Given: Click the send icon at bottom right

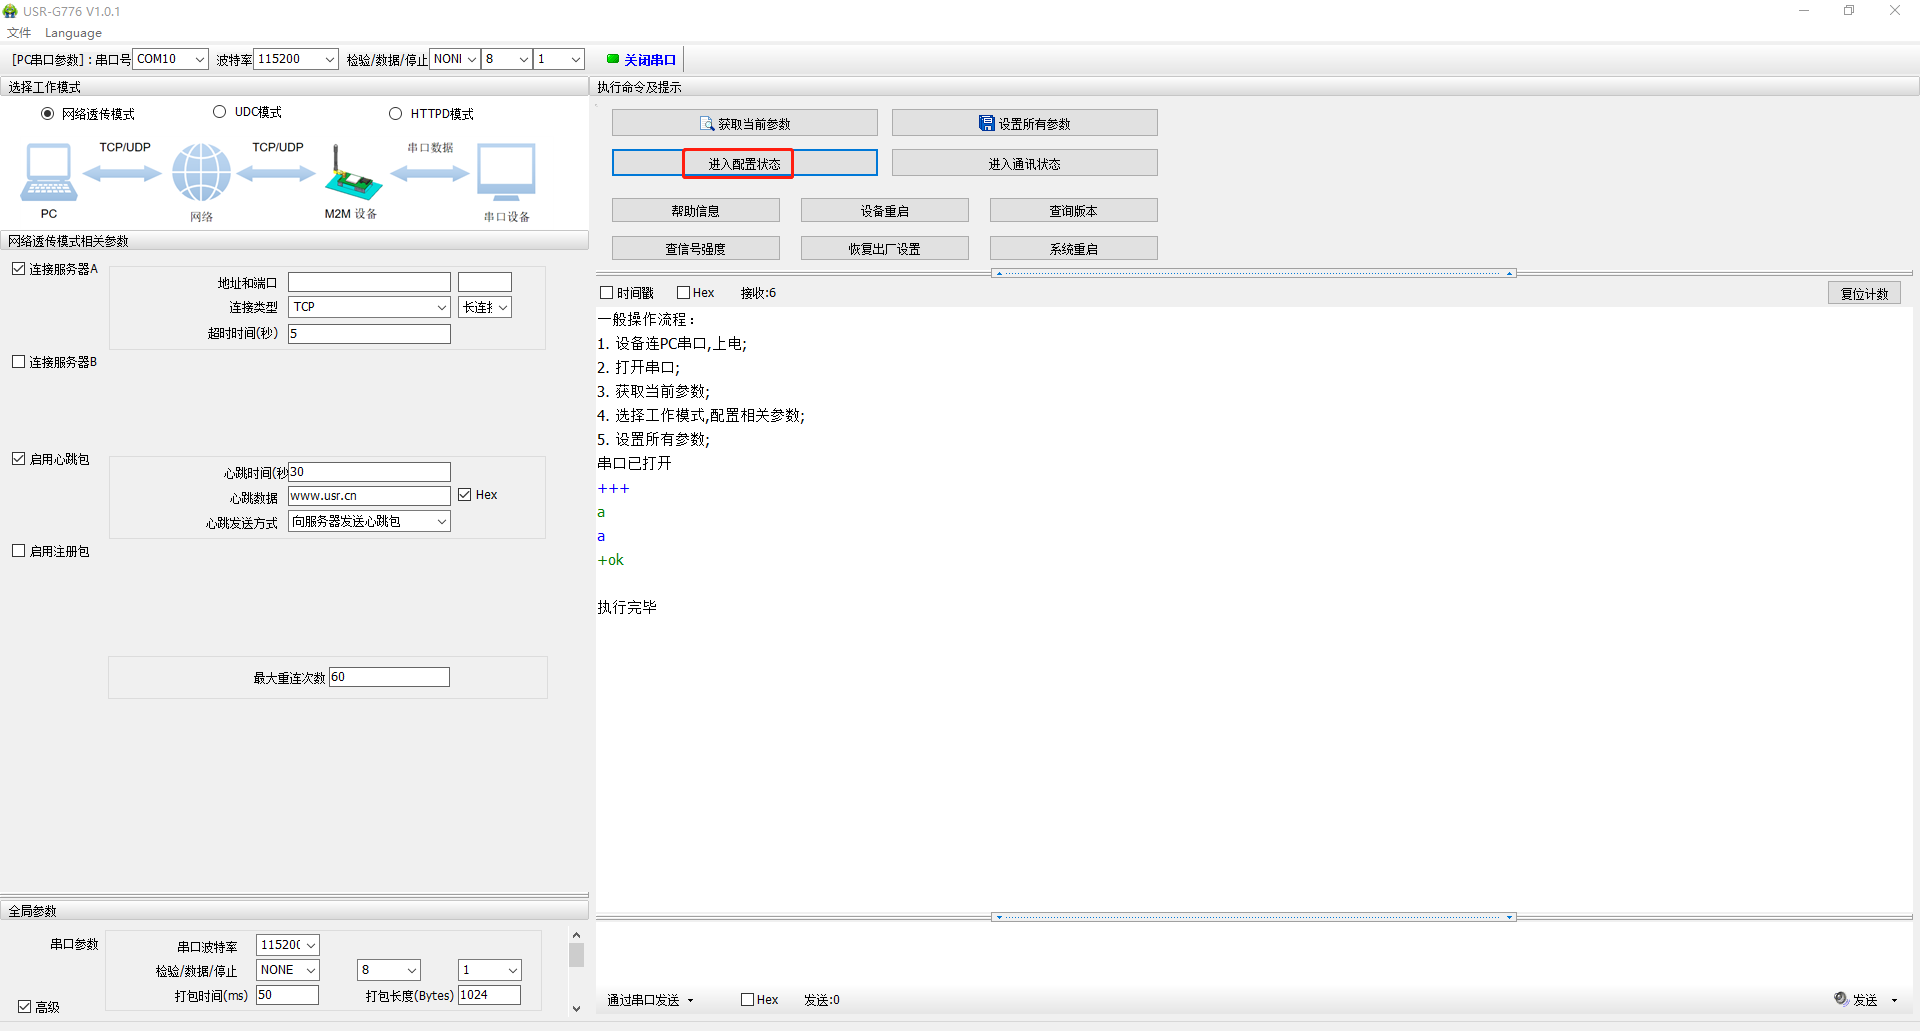Looking at the screenshot, I should pos(1842,999).
